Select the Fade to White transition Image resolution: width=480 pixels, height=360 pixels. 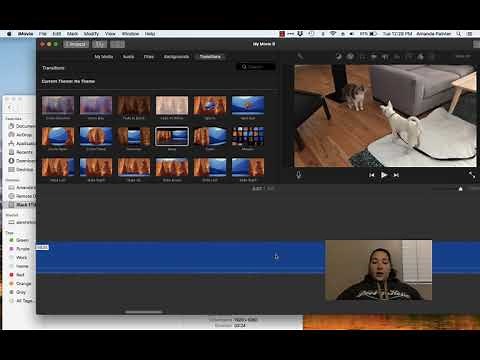coord(172,105)
